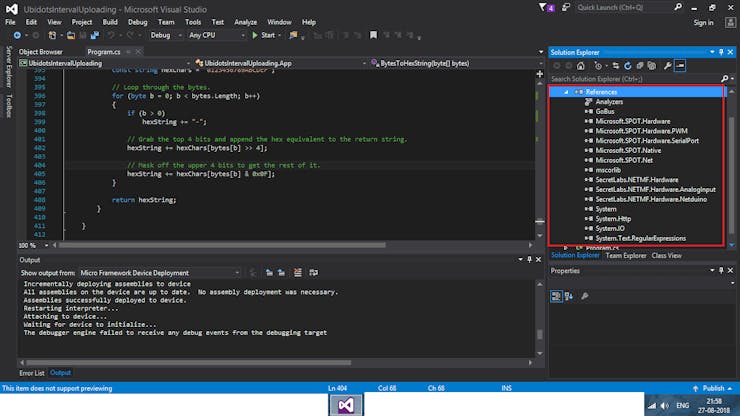Click the bookmark icon in the toolbar
The image size is (740, 416).
tap(373, 35)
